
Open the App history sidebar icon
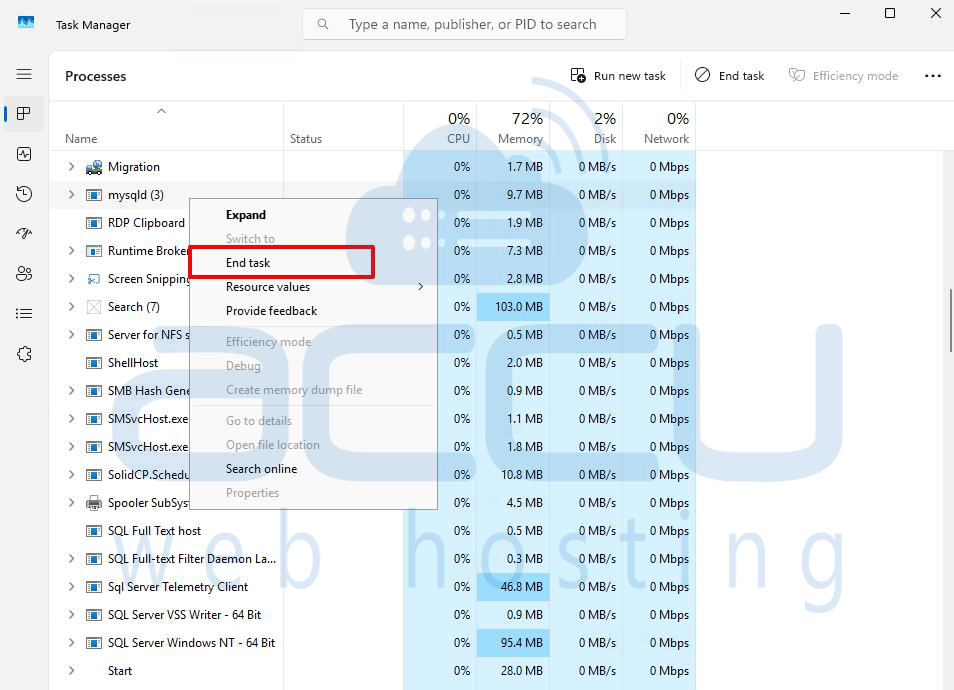(x=24, y=194)
